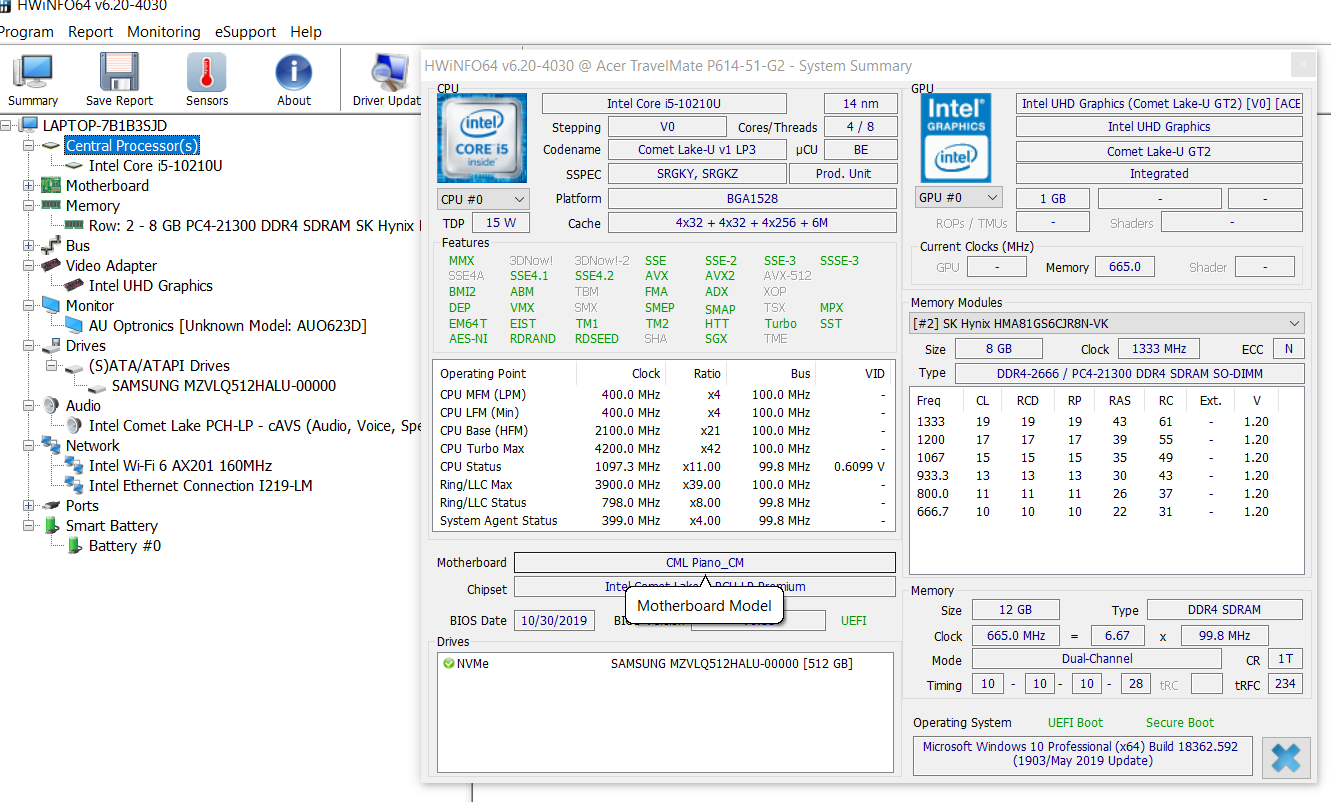1331x802 pixels.
Task: Click the Windows 10 Professional OS text
Action: tap(1080, 753)
